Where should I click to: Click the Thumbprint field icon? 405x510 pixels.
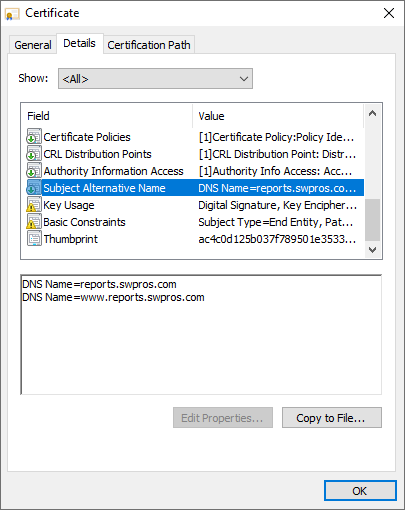34,239
